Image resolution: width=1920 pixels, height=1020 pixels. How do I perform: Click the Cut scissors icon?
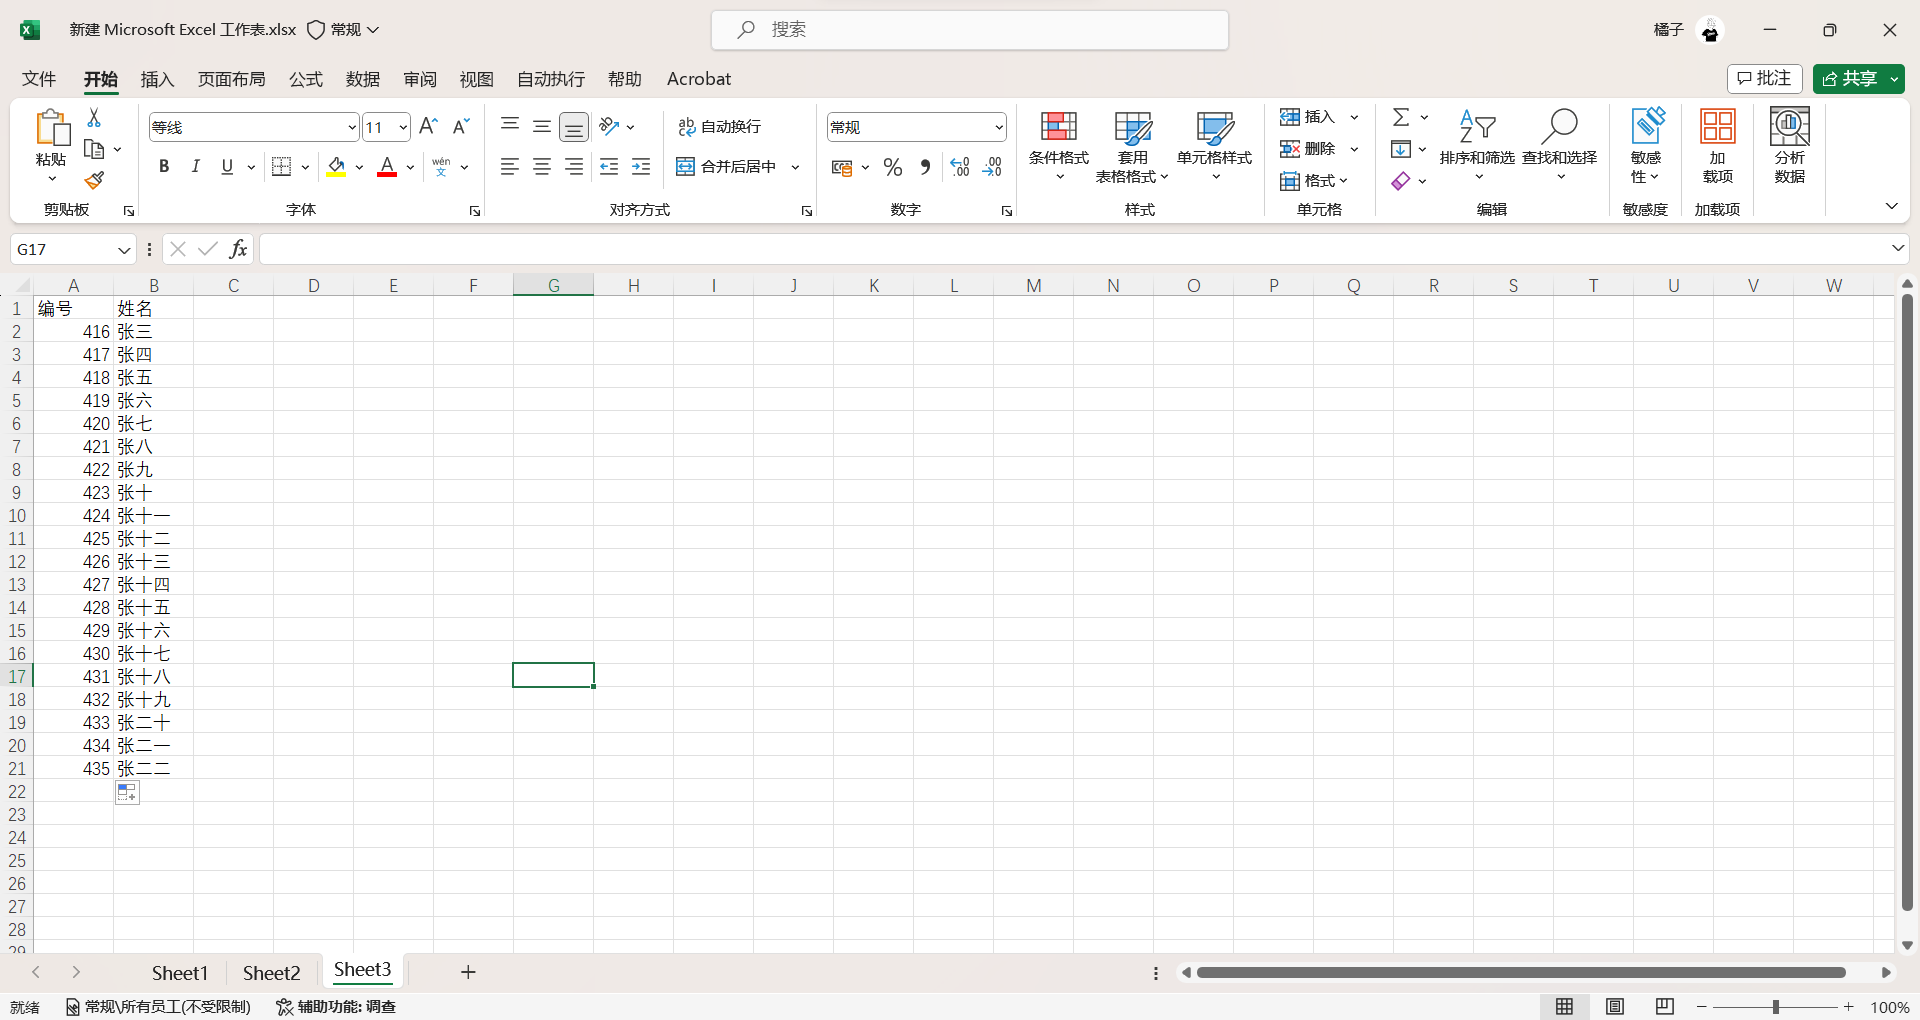tap(94, 118)
